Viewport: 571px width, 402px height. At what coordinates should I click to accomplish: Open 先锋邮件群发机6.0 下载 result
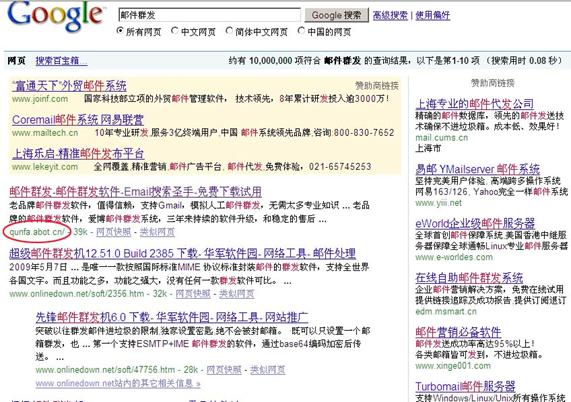point(172,317)
